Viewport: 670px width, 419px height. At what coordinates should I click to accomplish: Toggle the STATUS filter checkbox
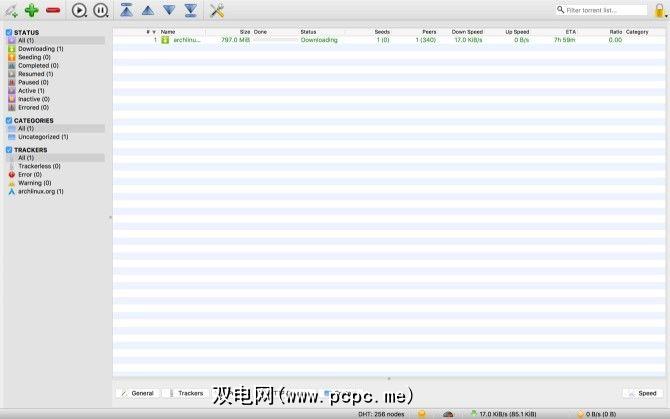tap(9, 32)
